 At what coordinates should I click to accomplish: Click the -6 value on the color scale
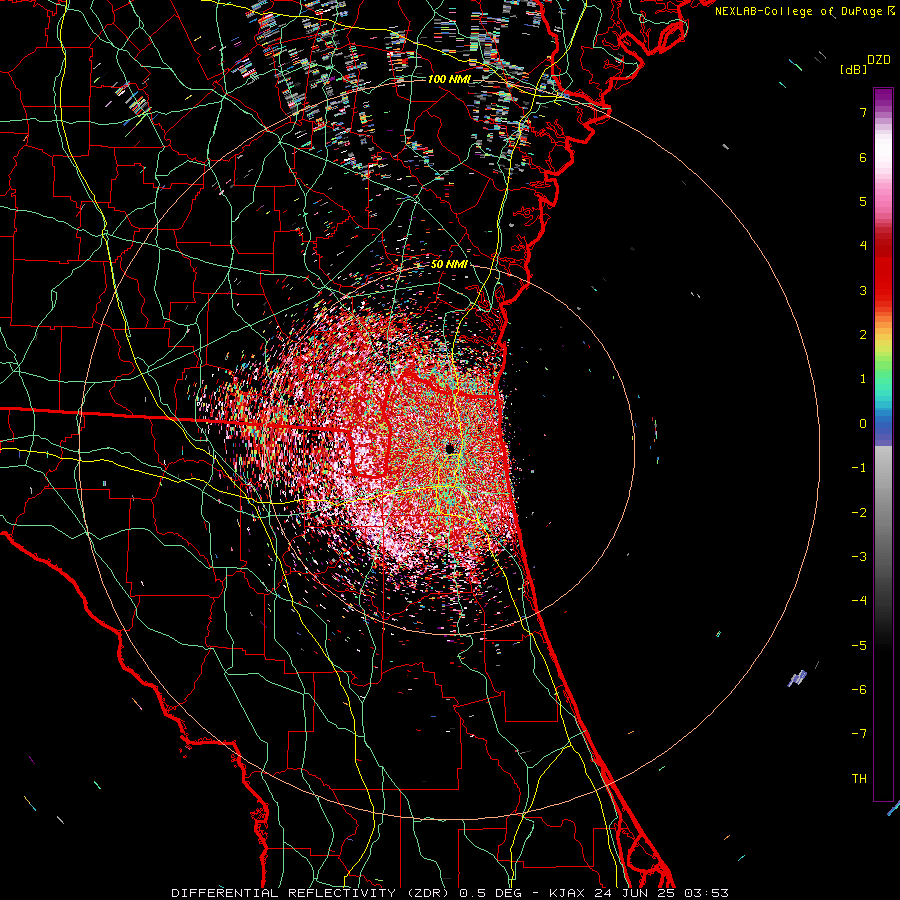[859, 690]
